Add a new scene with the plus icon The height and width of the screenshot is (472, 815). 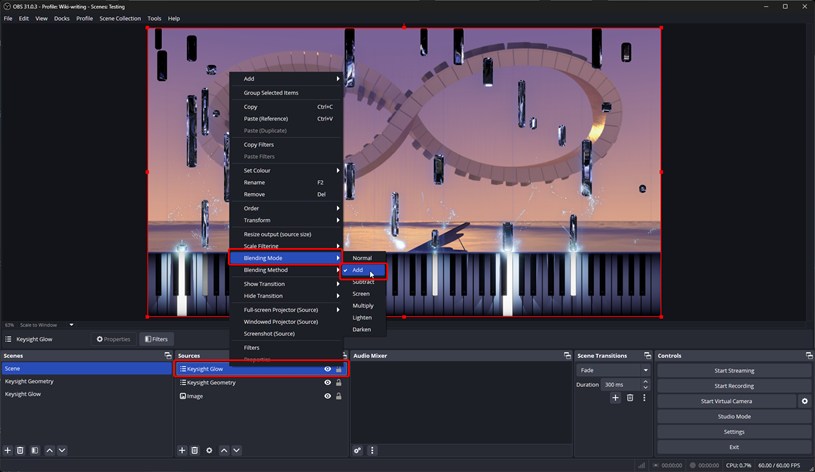click(x=7, y=450)
